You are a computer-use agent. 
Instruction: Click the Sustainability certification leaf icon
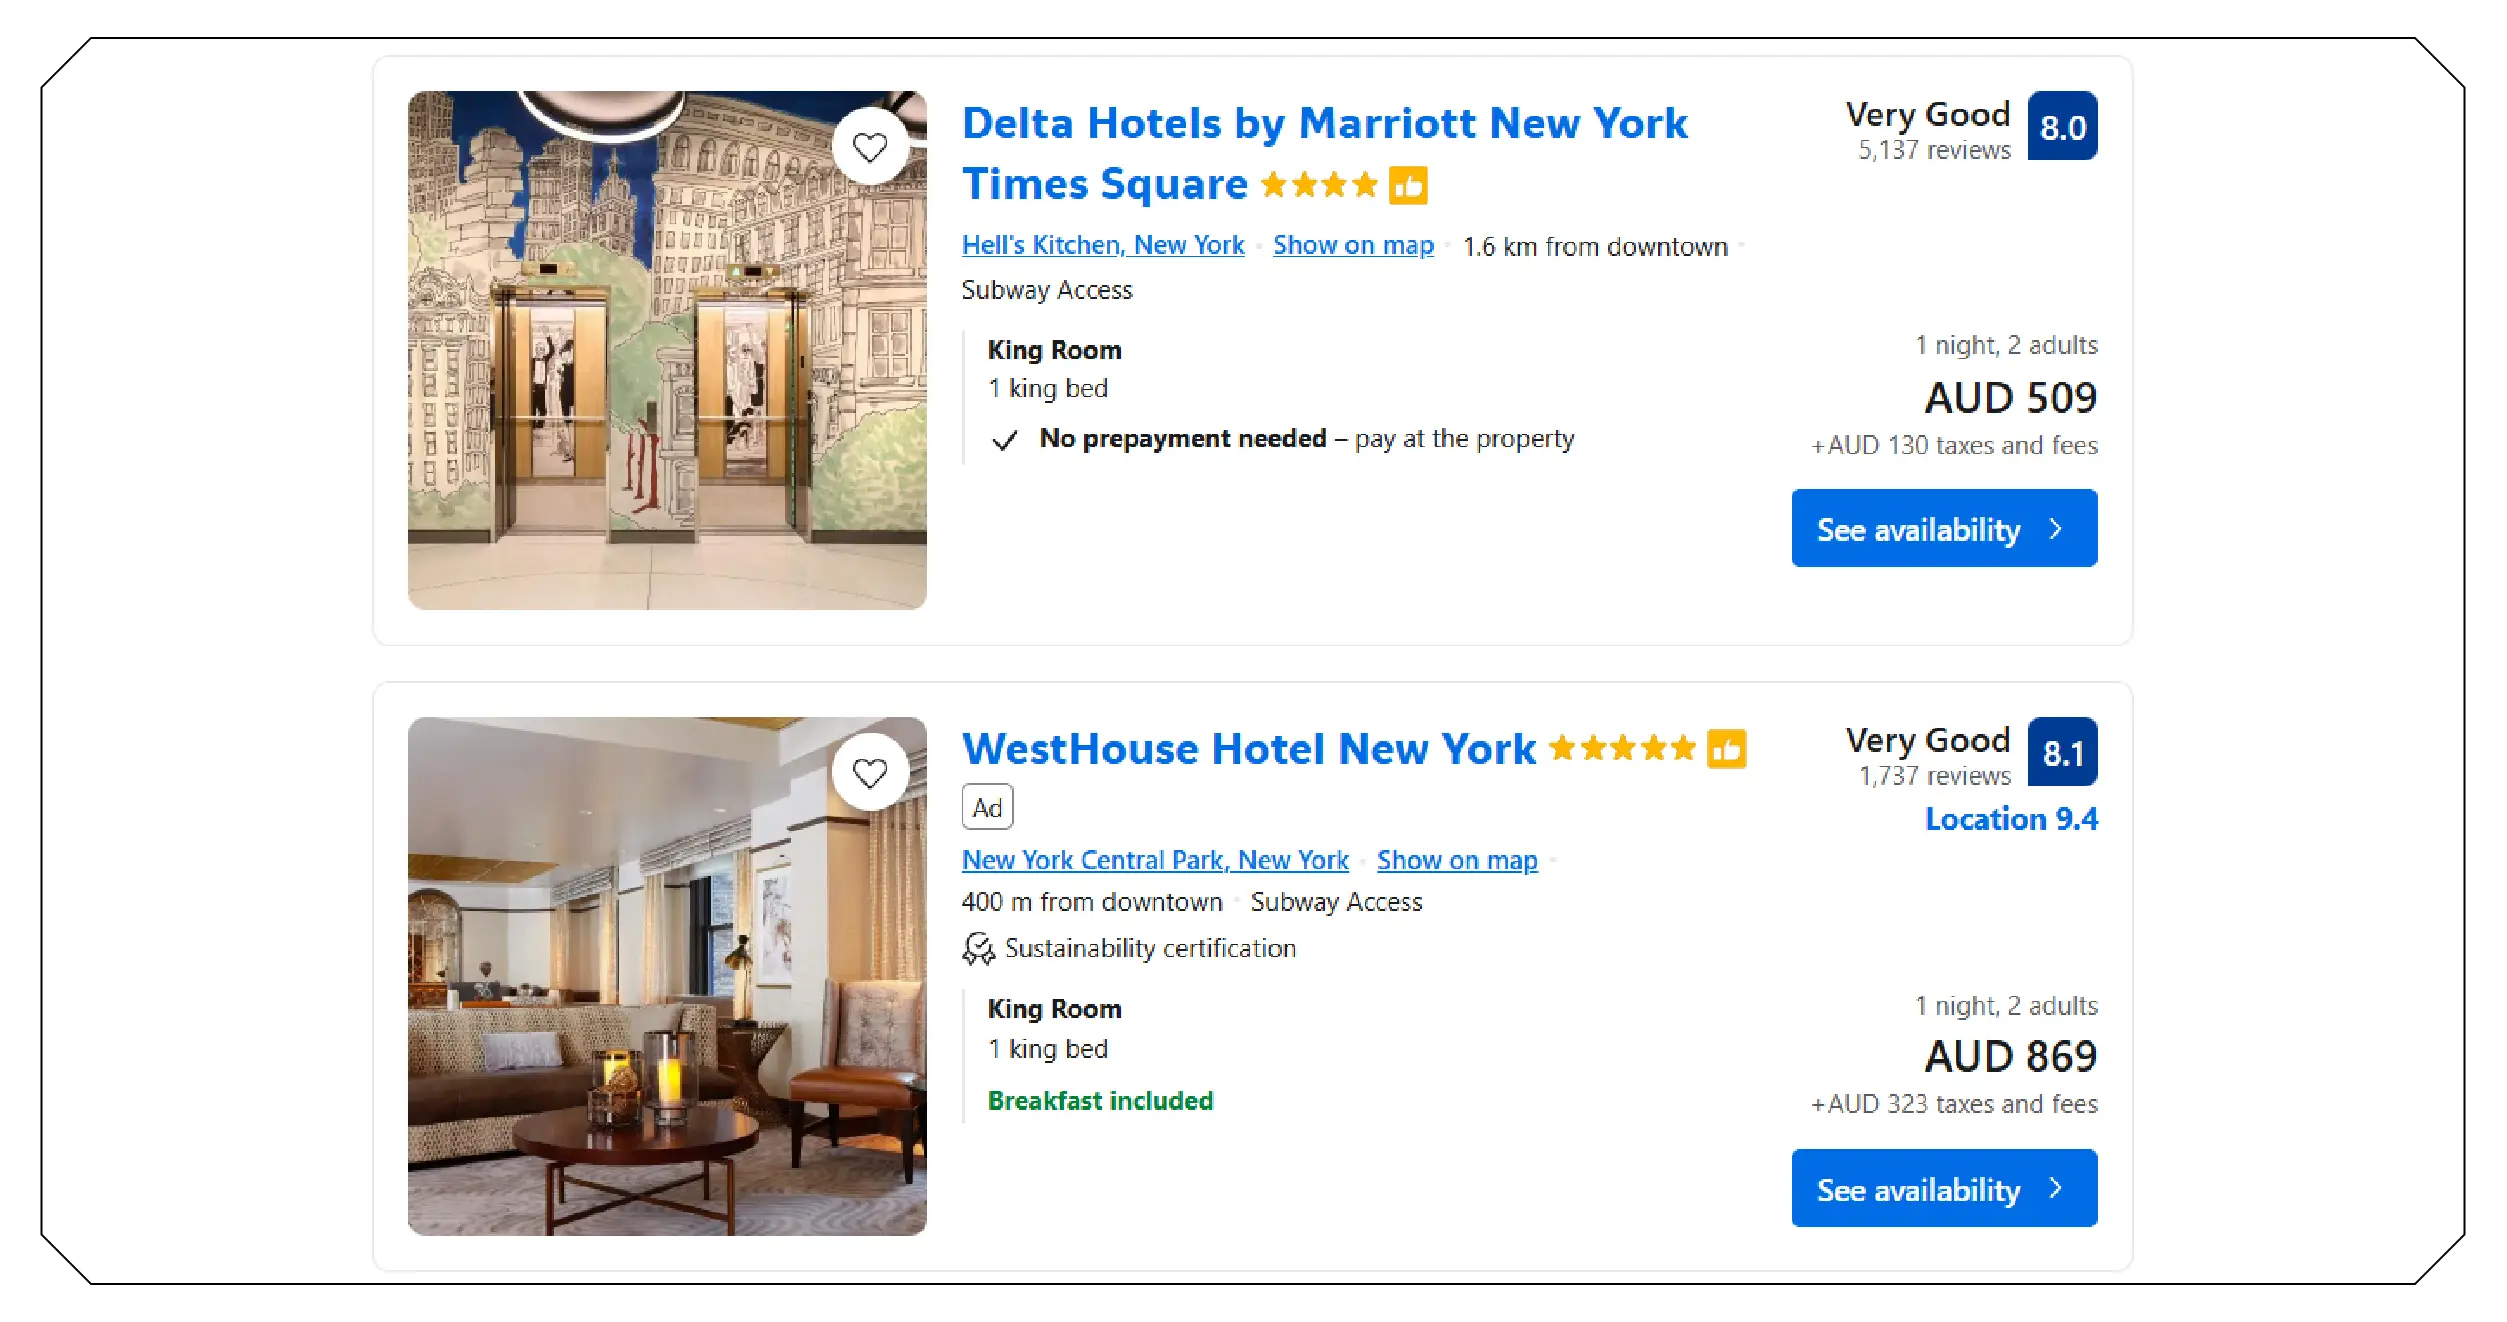978,948
